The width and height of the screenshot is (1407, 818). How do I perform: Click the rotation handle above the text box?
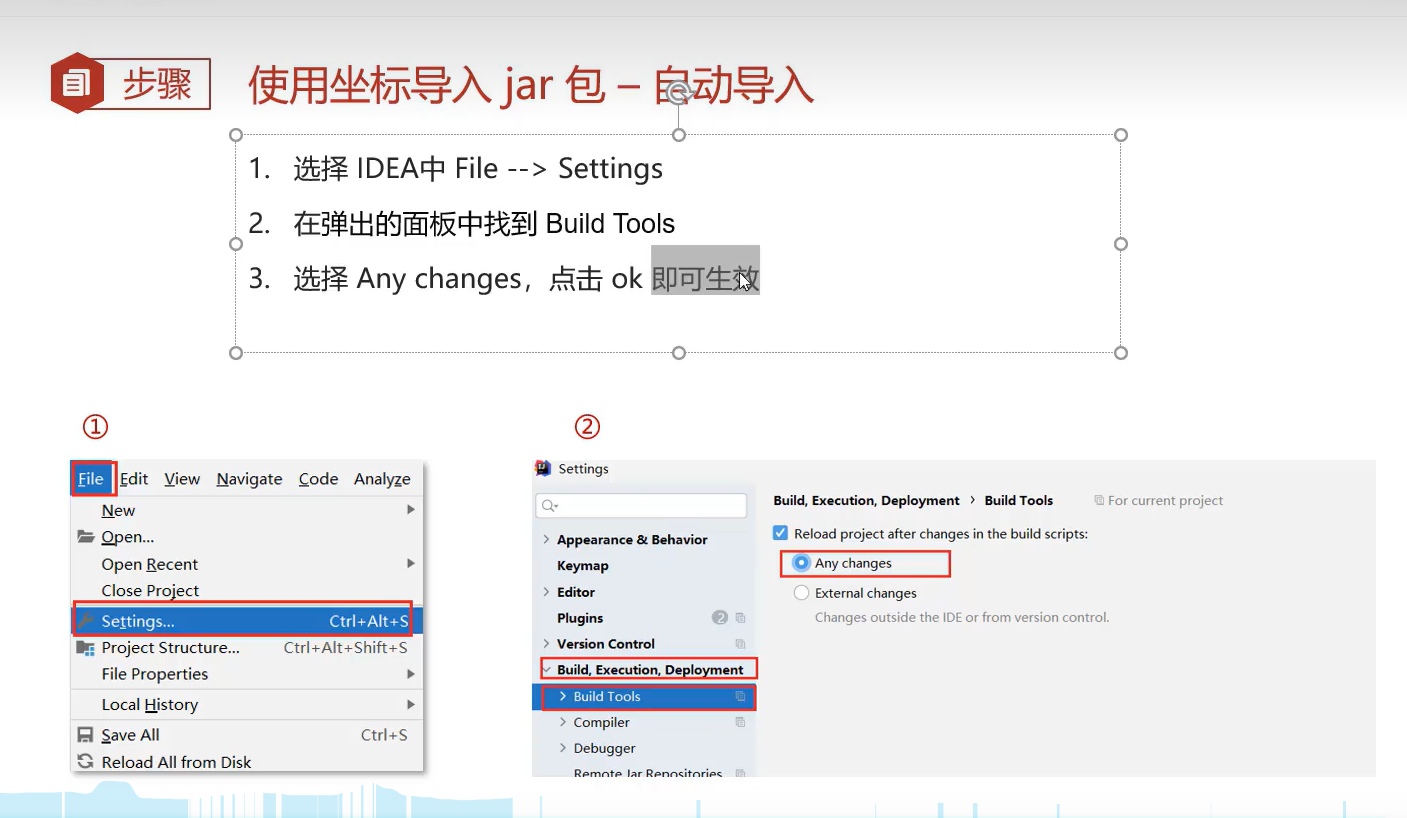point(678,93)
